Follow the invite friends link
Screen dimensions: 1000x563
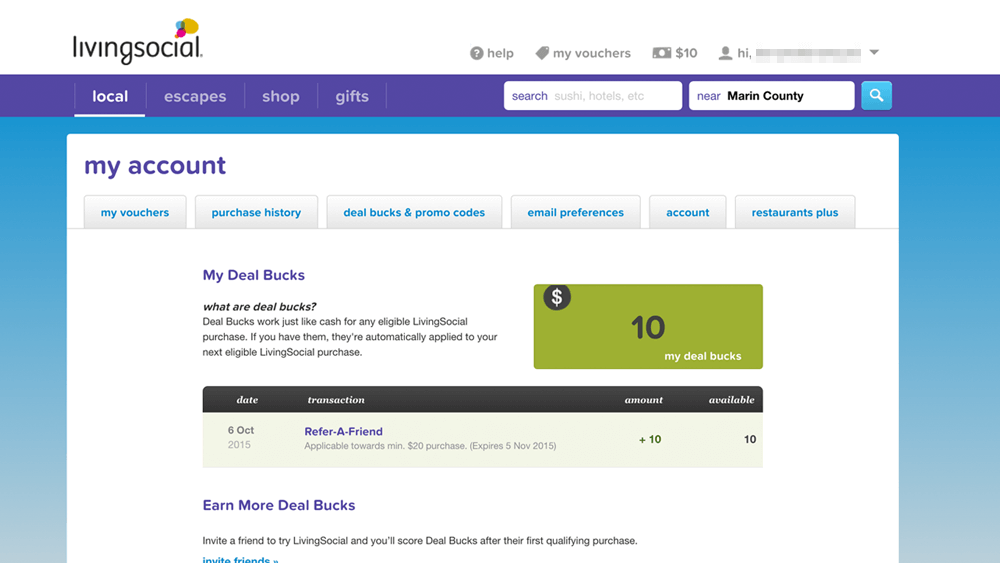coord(240,559)
